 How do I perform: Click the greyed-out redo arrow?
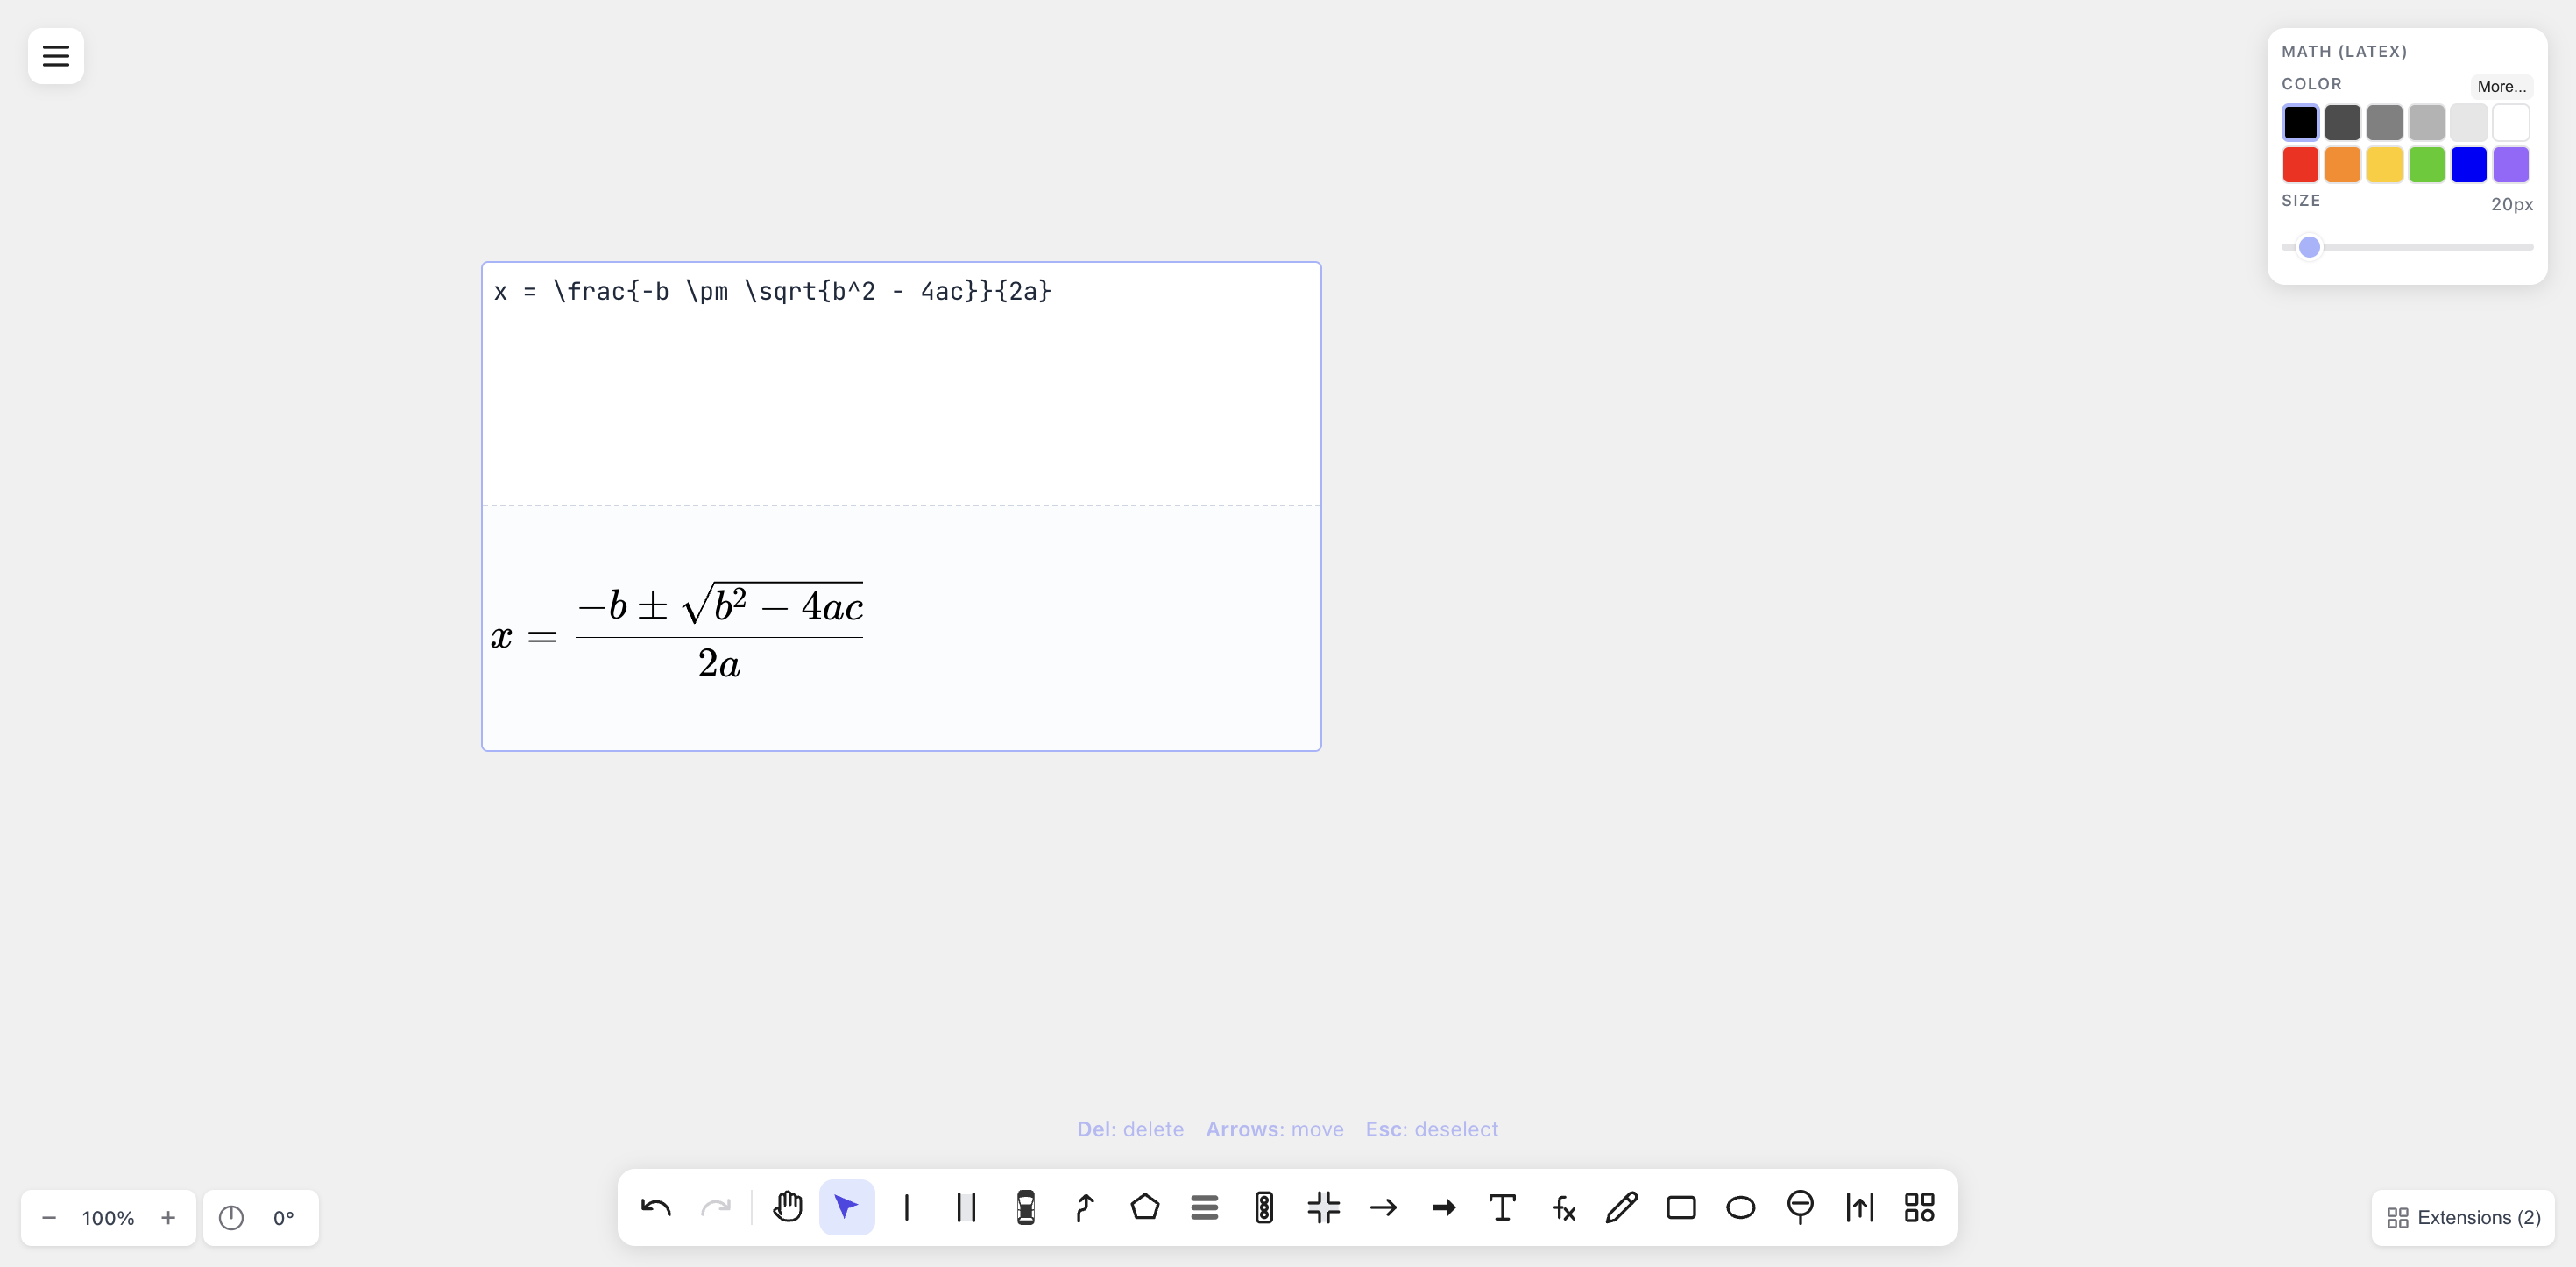[716, 1208]
